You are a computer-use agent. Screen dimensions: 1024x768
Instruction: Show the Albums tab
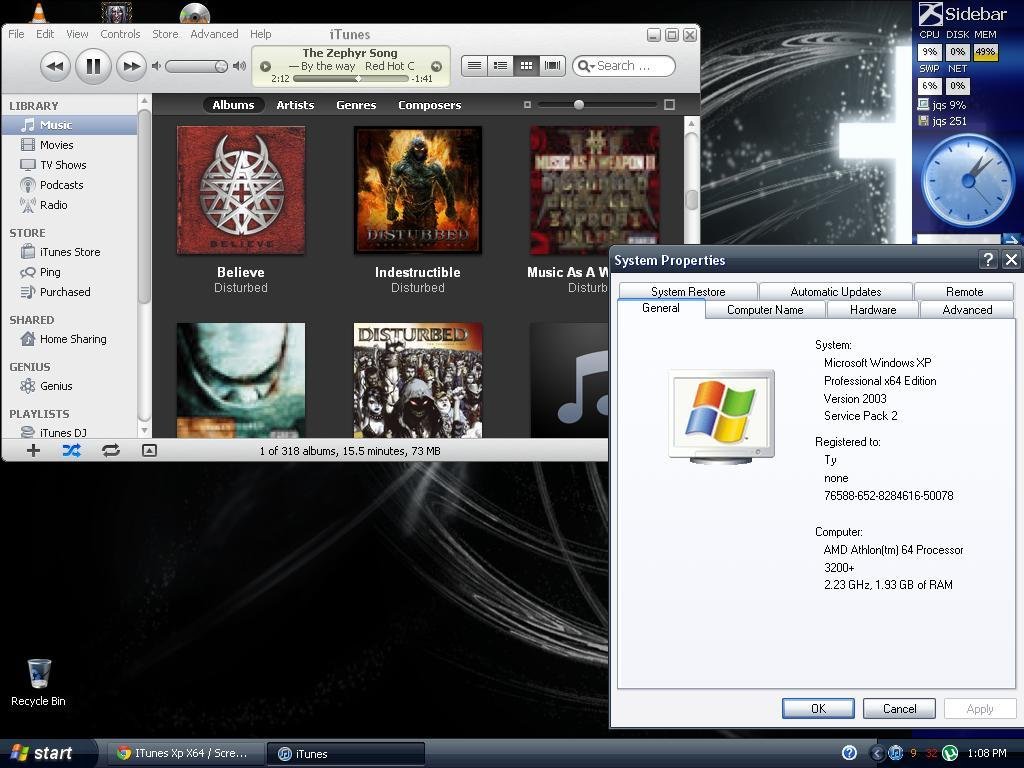click(233, 104)
